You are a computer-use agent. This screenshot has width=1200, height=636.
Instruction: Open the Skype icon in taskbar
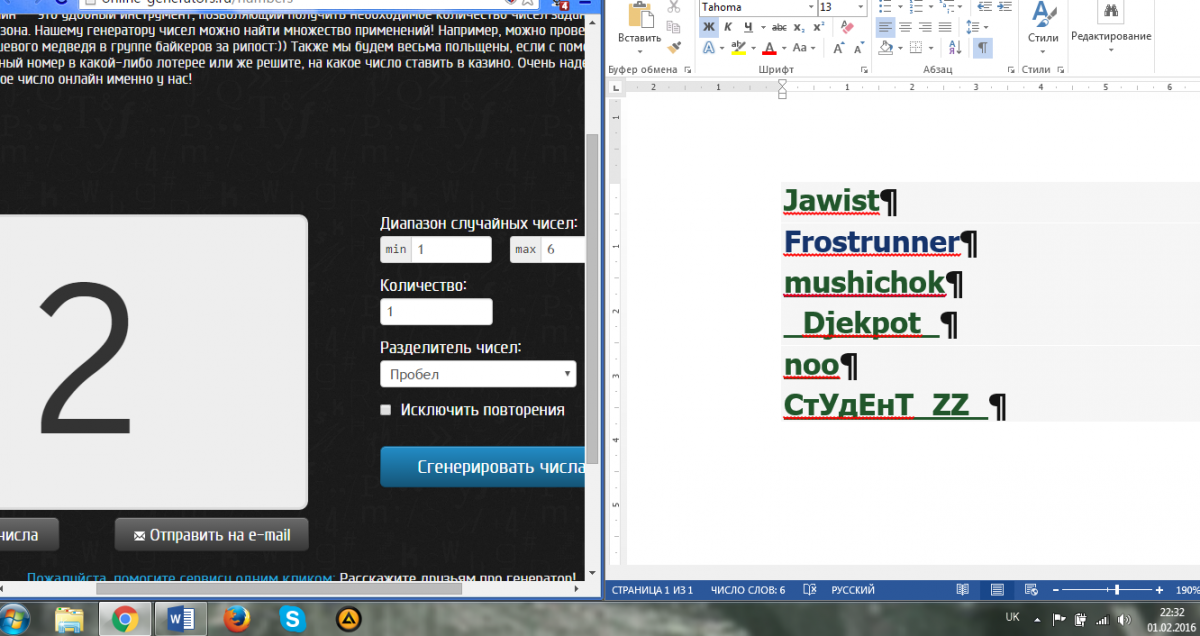[292, 619]
